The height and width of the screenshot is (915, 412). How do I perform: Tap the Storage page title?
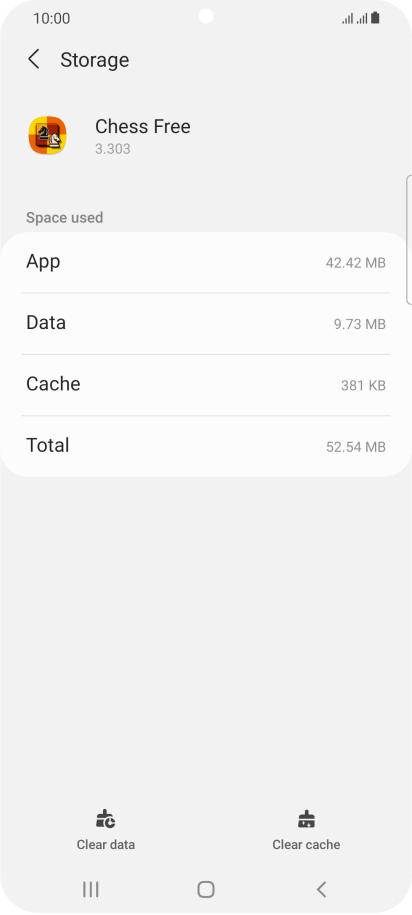(x=95, y=60)
